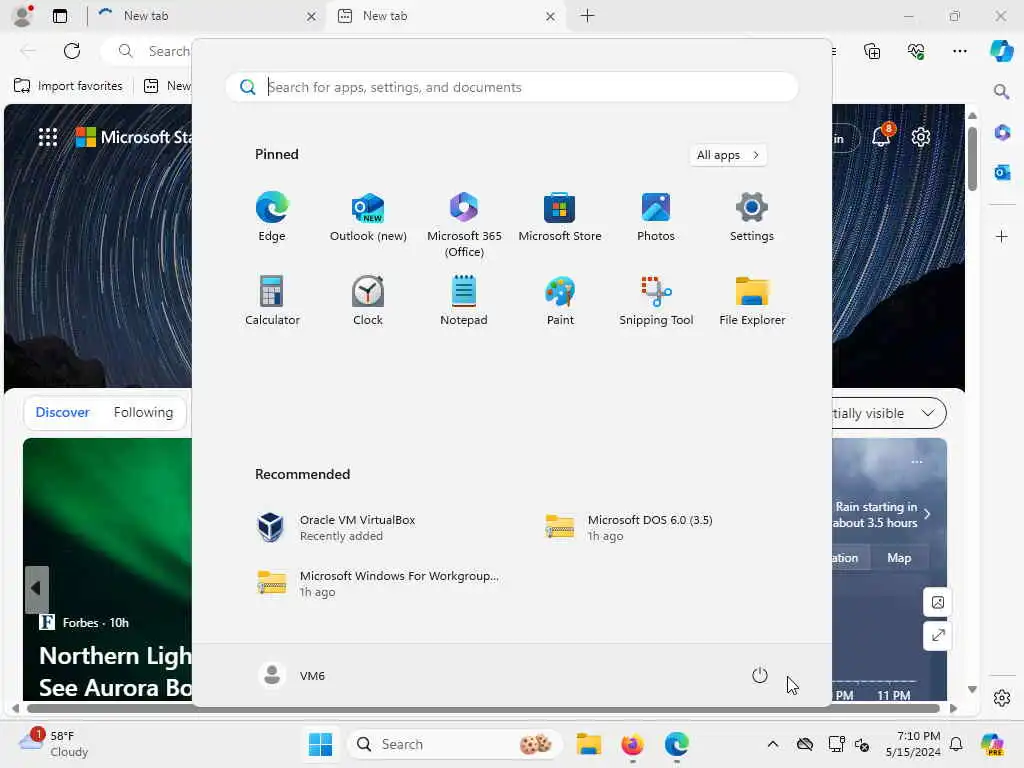Click the taskbar Search box
The image size is (1024, 768).
point(455,744)
